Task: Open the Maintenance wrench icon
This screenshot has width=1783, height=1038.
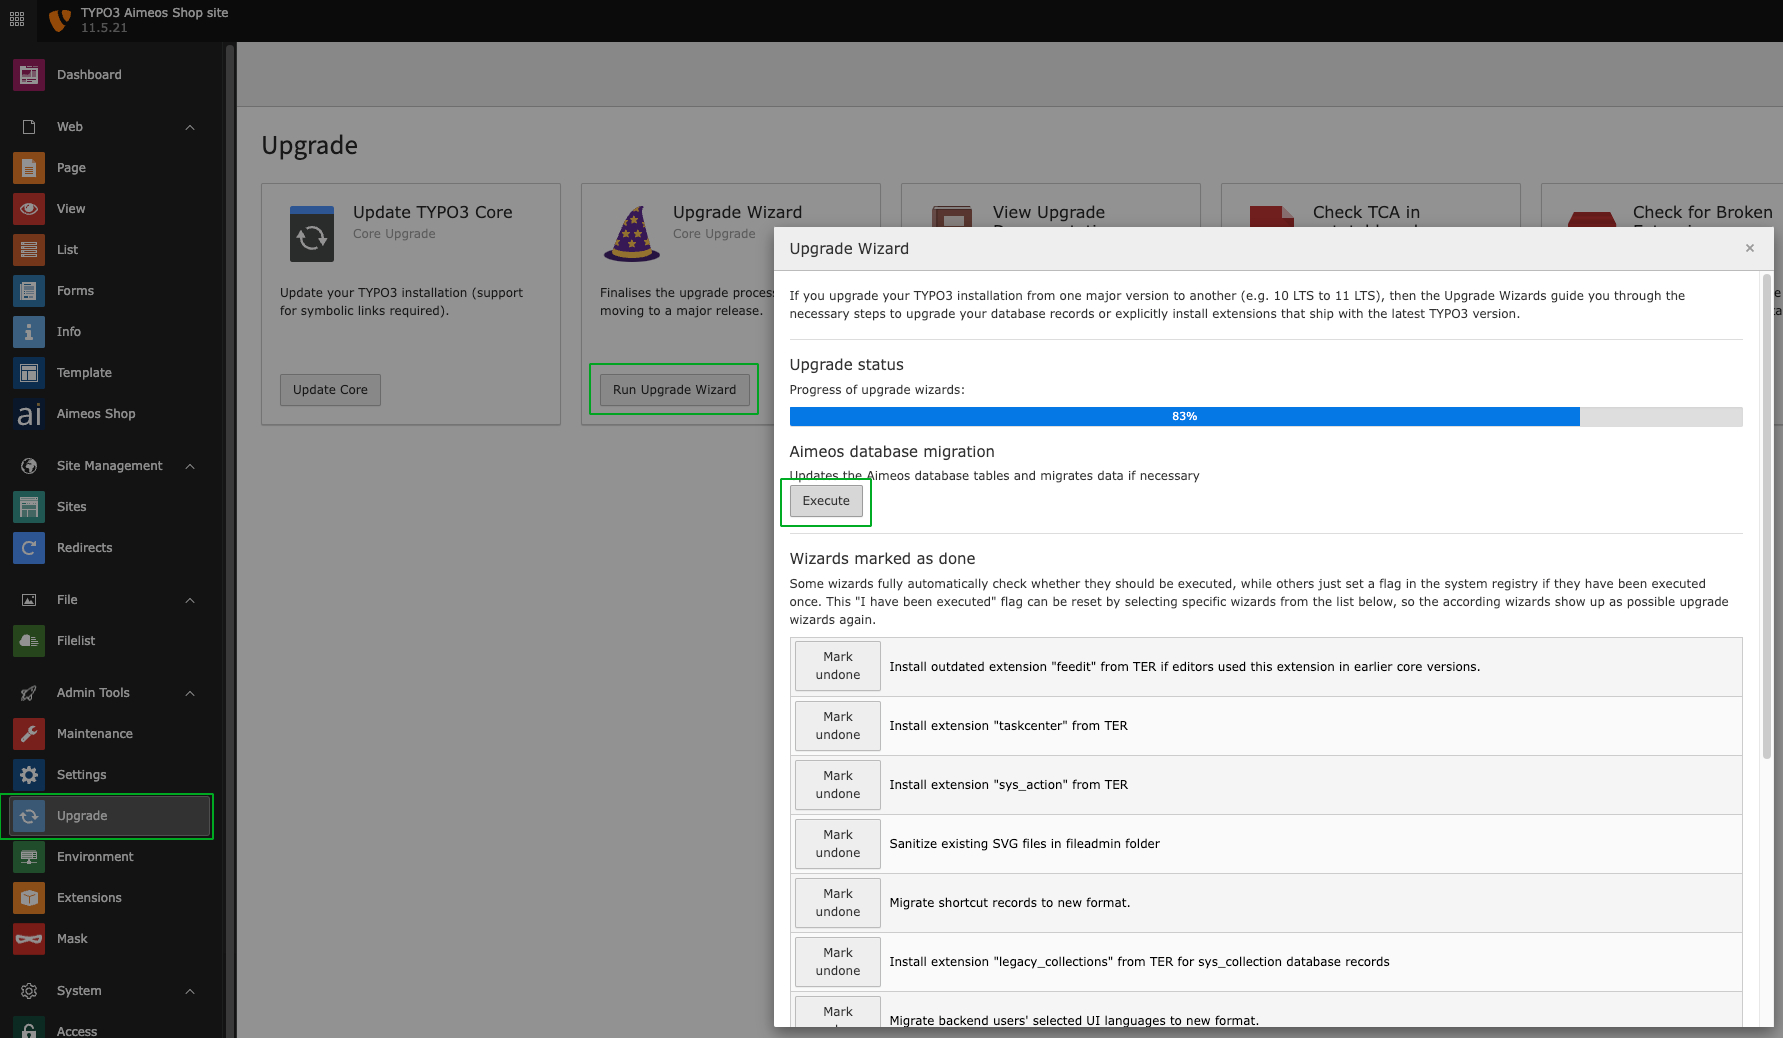Action: (x=29, y=734)
